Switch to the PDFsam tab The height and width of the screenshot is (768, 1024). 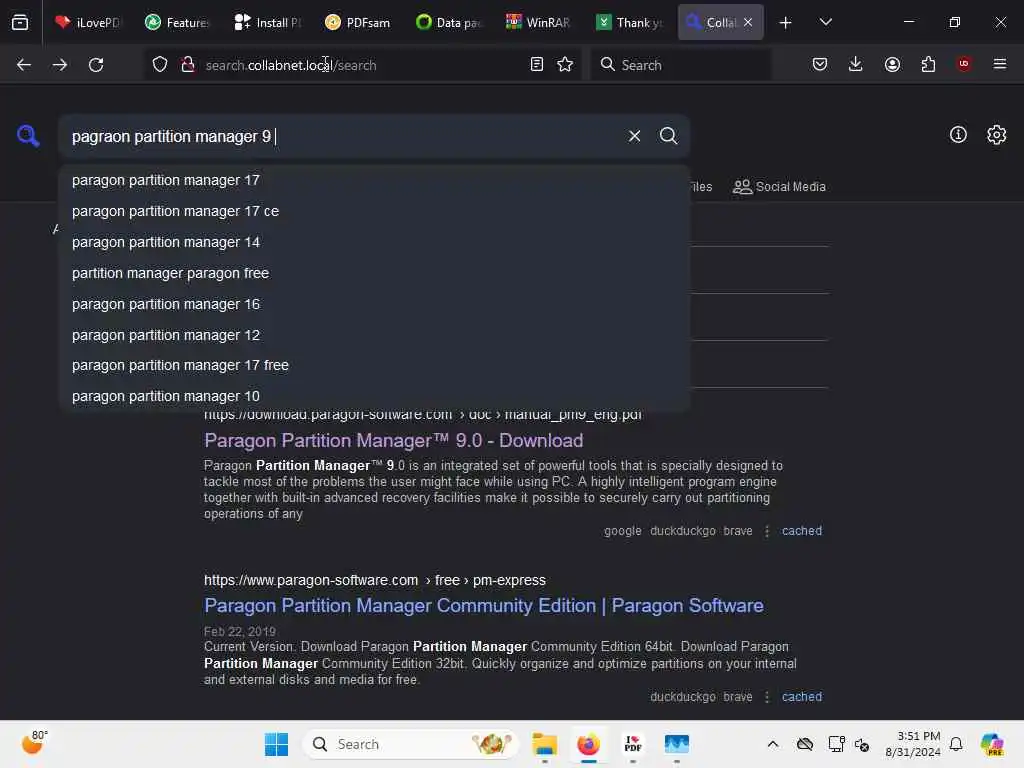[357, 22]
